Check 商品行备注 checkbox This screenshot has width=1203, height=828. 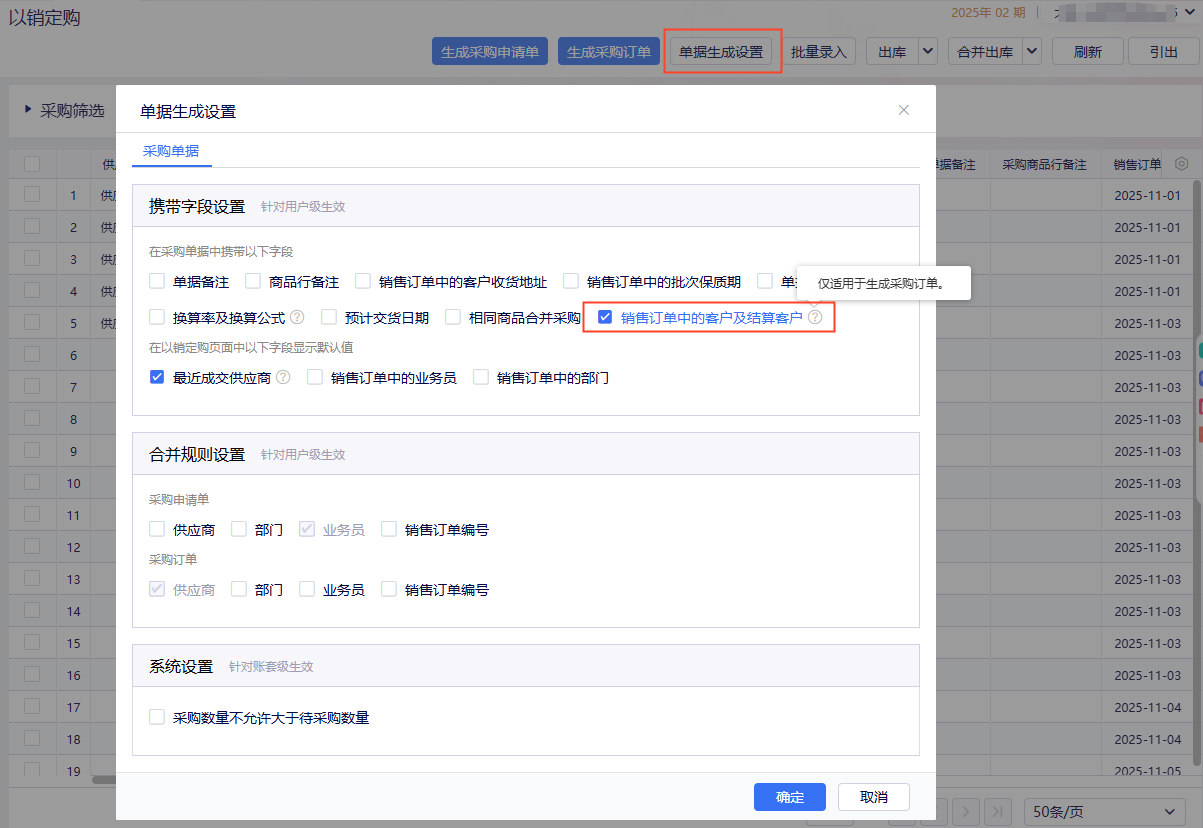pyautogui.click(x=253, y=281)
